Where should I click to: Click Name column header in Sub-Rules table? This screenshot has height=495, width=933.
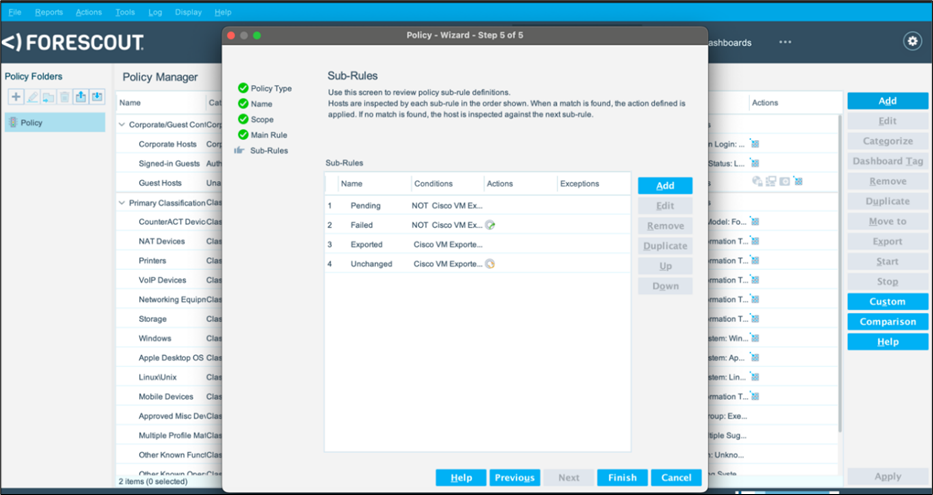[x=374, y=183]
